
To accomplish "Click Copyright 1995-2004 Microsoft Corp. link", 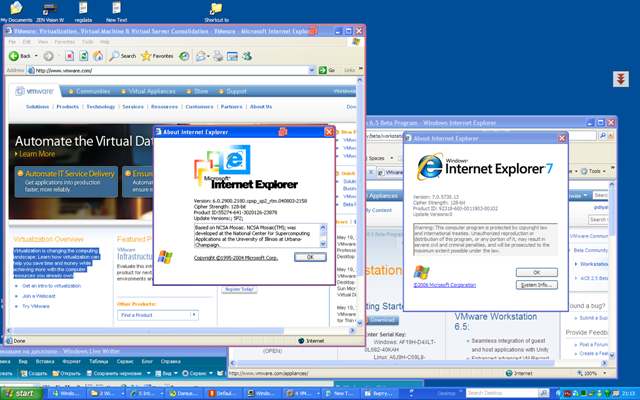I will point(236,258).
